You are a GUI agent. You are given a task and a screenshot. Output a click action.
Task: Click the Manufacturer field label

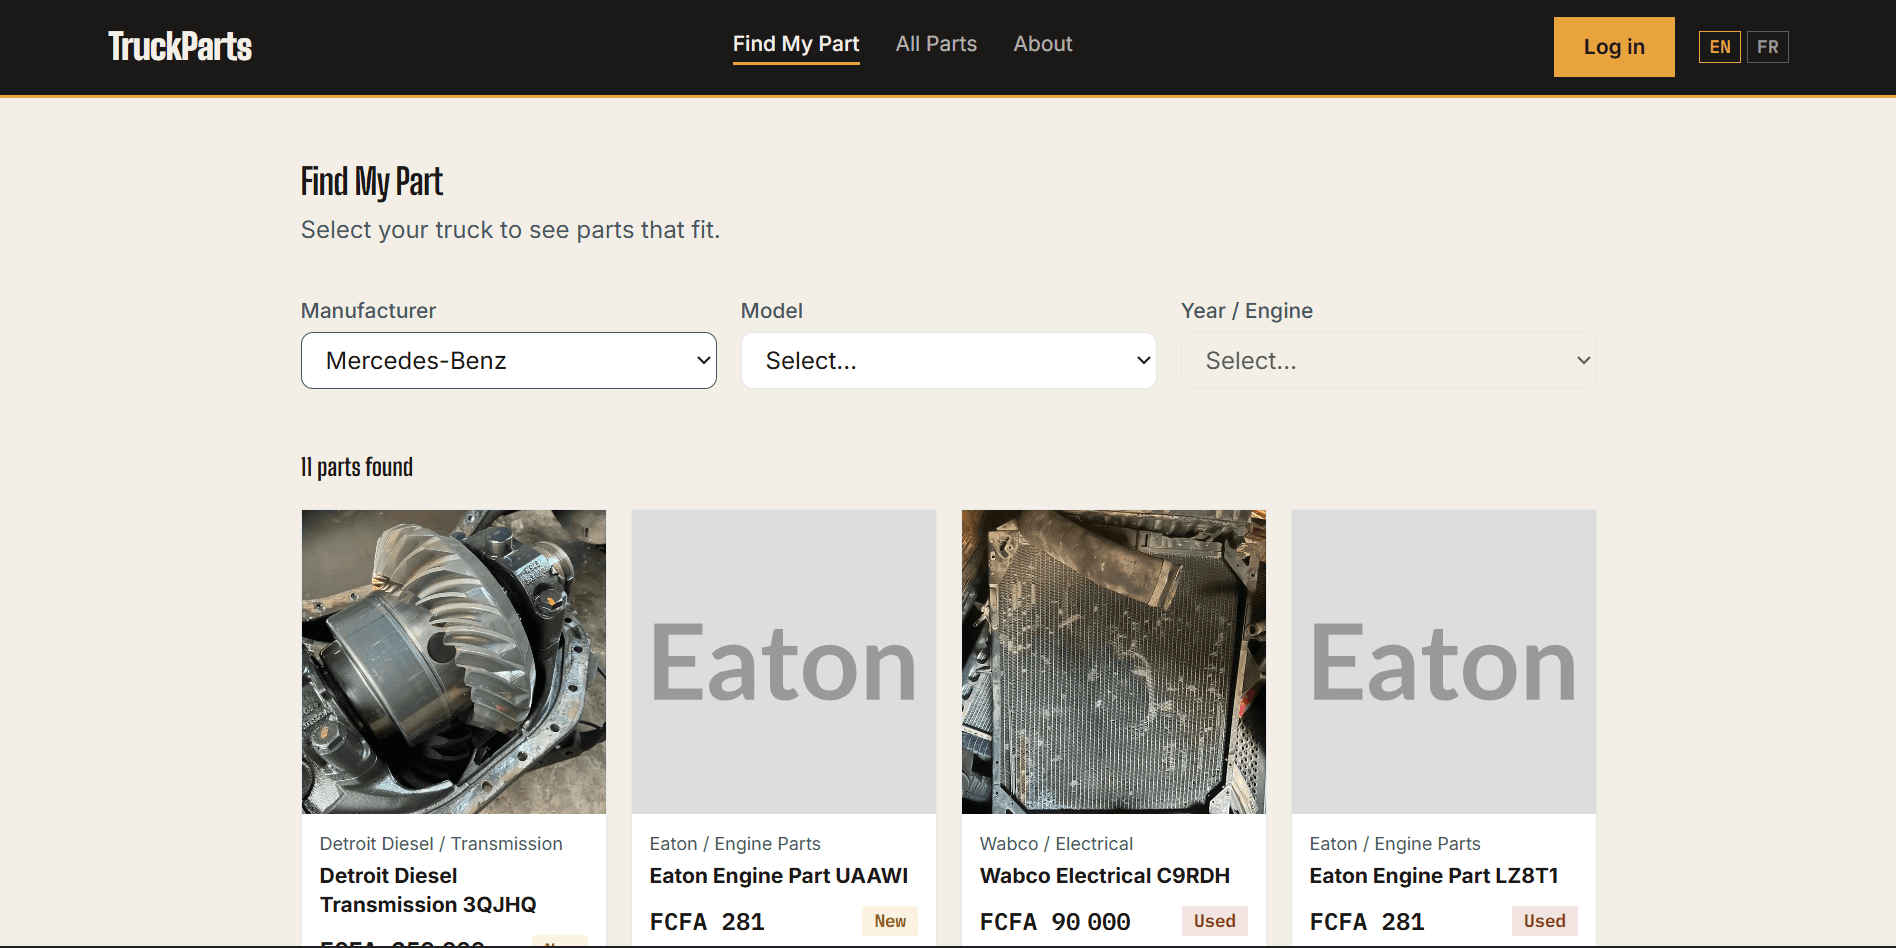(x=369, y=311)
